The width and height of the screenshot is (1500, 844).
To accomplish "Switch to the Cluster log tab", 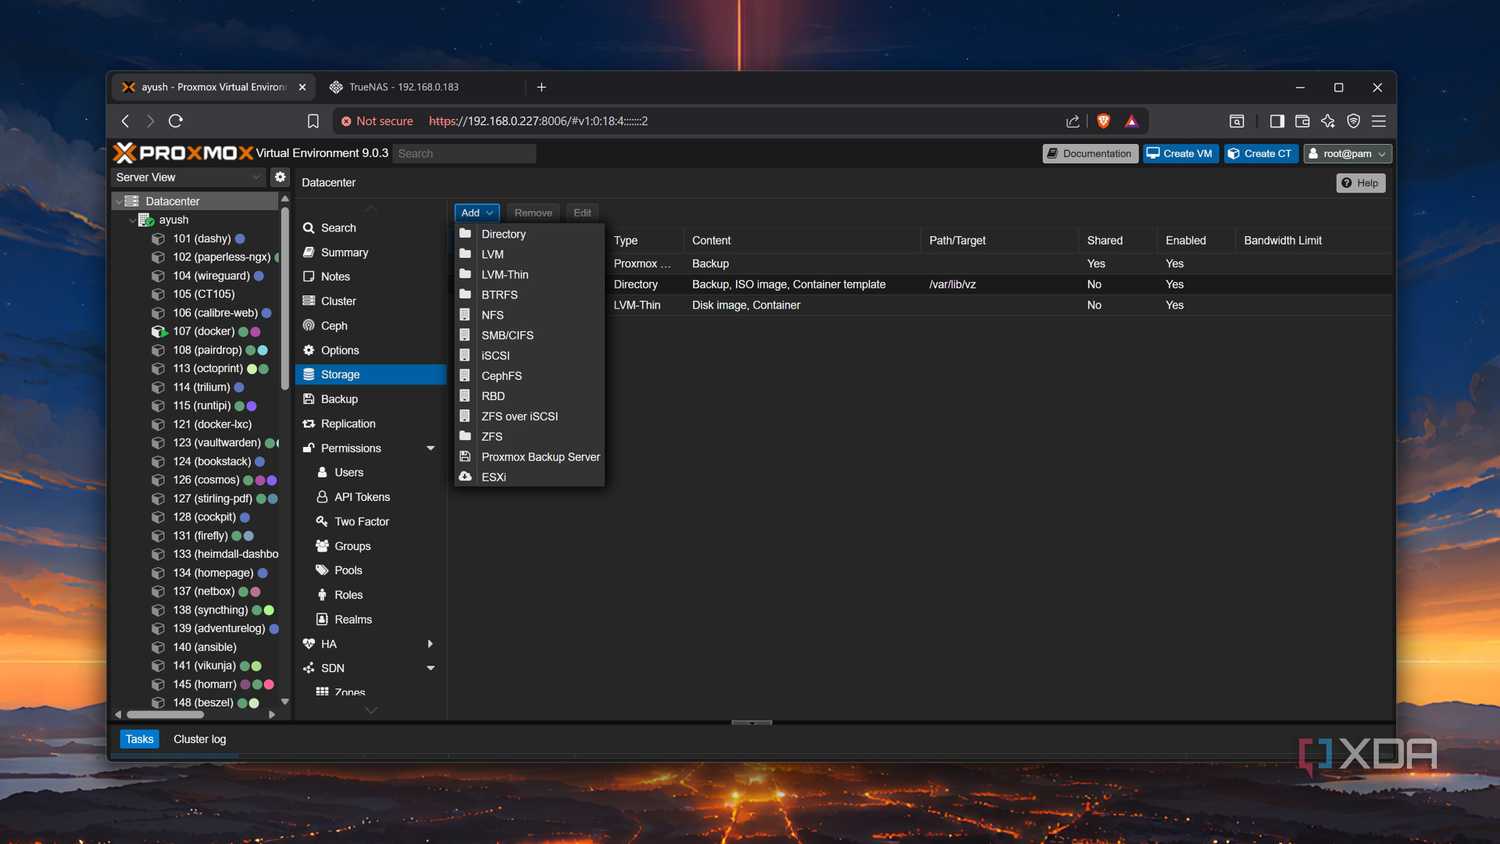I will point(200,739).
